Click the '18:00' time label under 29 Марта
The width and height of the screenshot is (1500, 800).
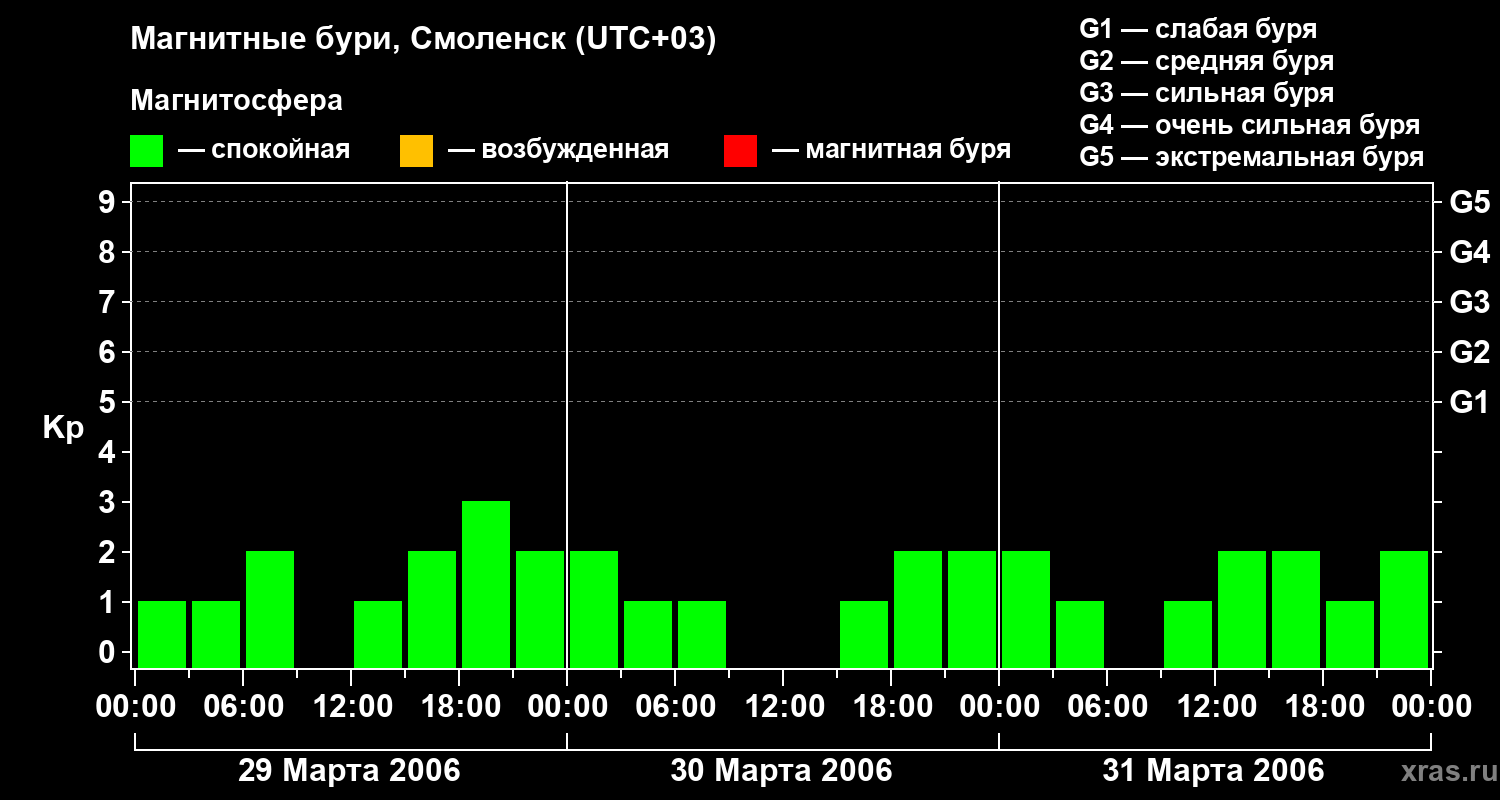459,707
